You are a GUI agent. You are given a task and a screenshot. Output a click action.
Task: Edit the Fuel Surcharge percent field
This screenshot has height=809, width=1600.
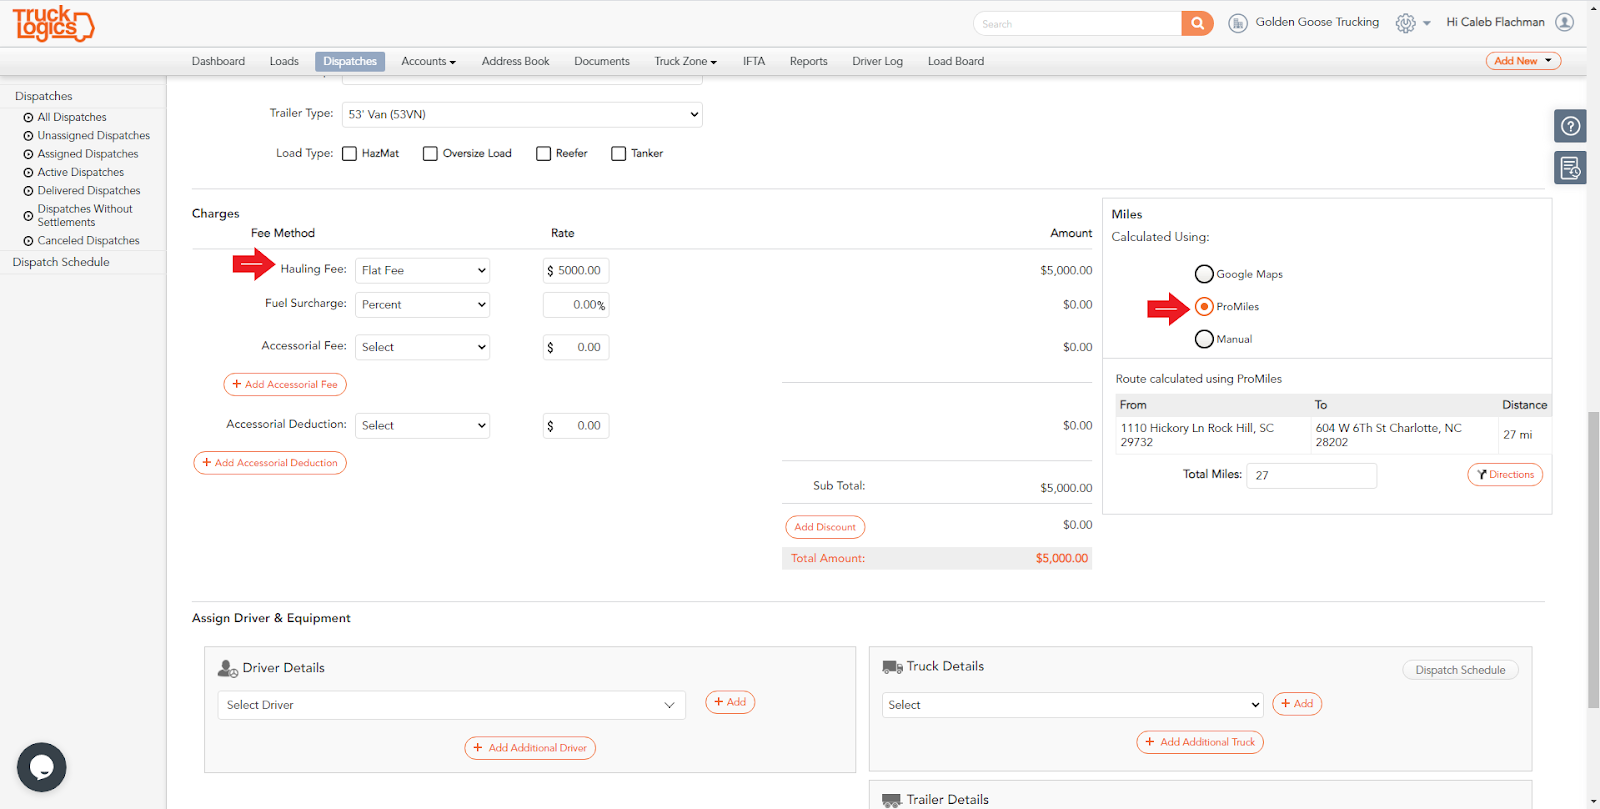576,305
